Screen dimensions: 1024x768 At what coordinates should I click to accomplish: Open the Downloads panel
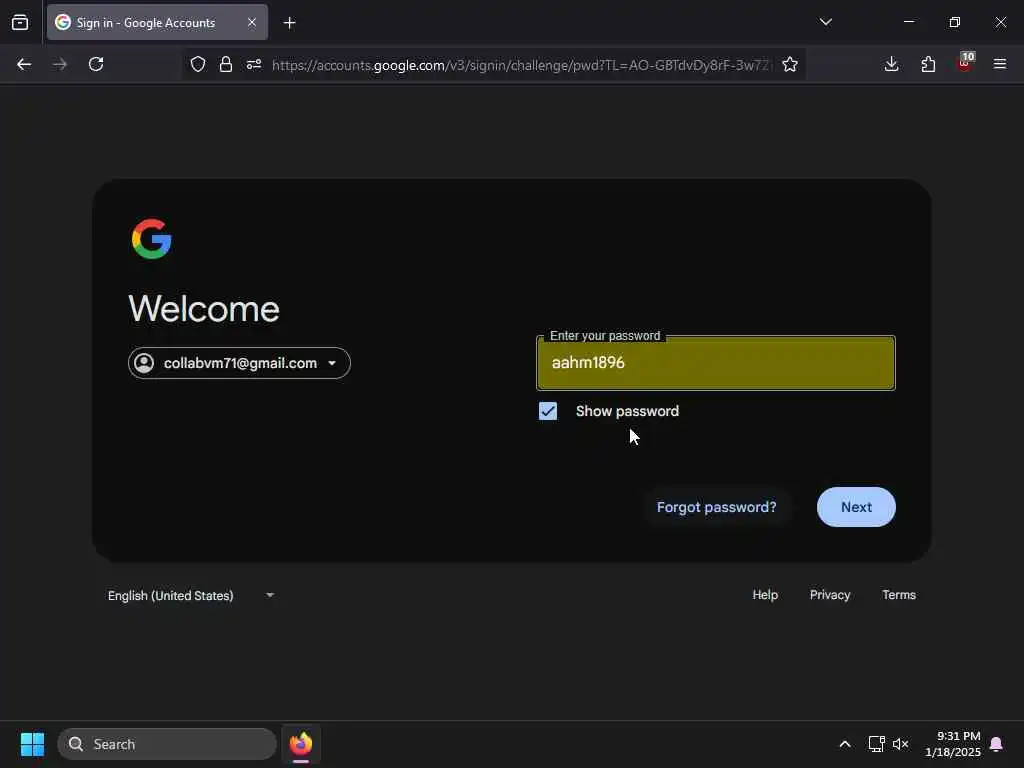tap(891, 64)
